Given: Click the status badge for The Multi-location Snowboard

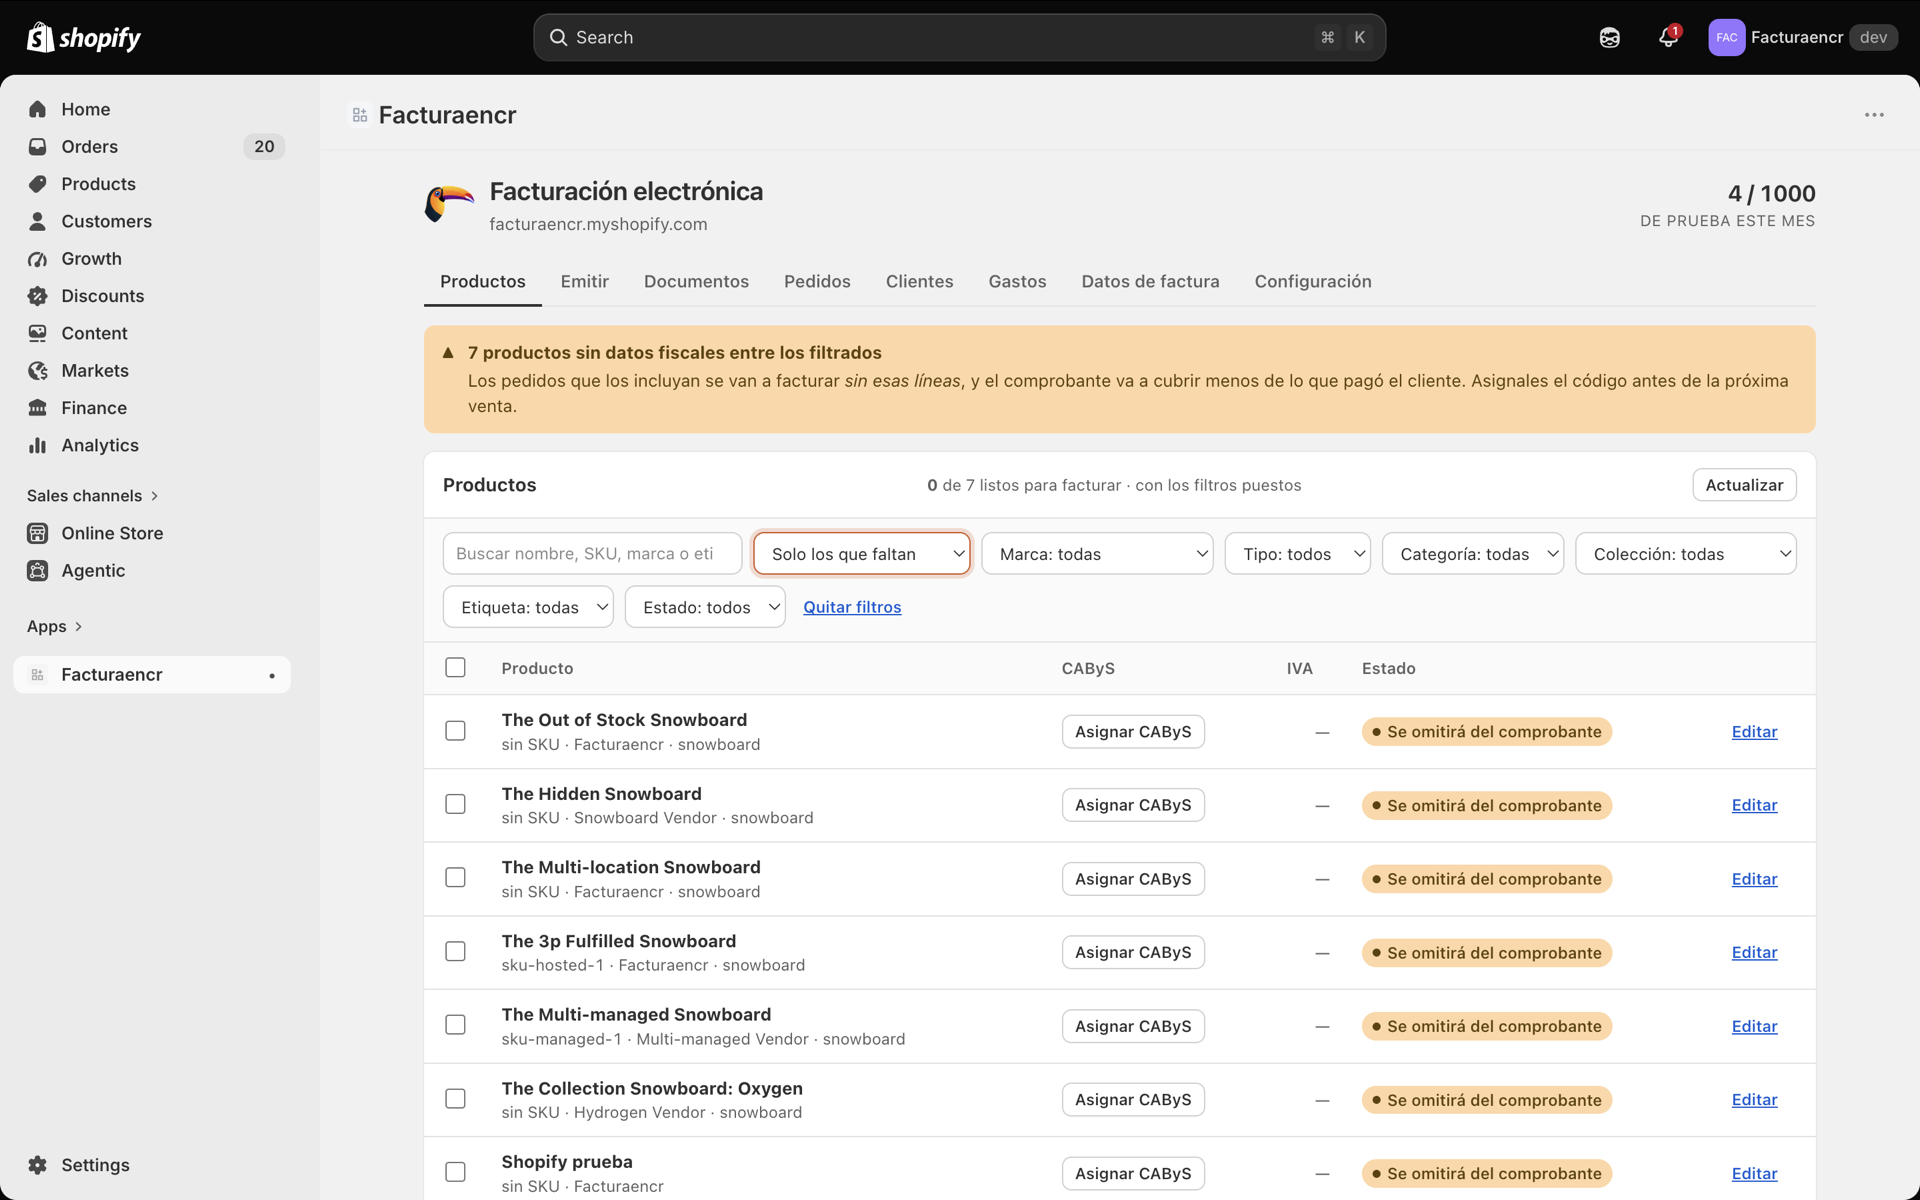Looking at the screenshot, I should coord(1486,879).
